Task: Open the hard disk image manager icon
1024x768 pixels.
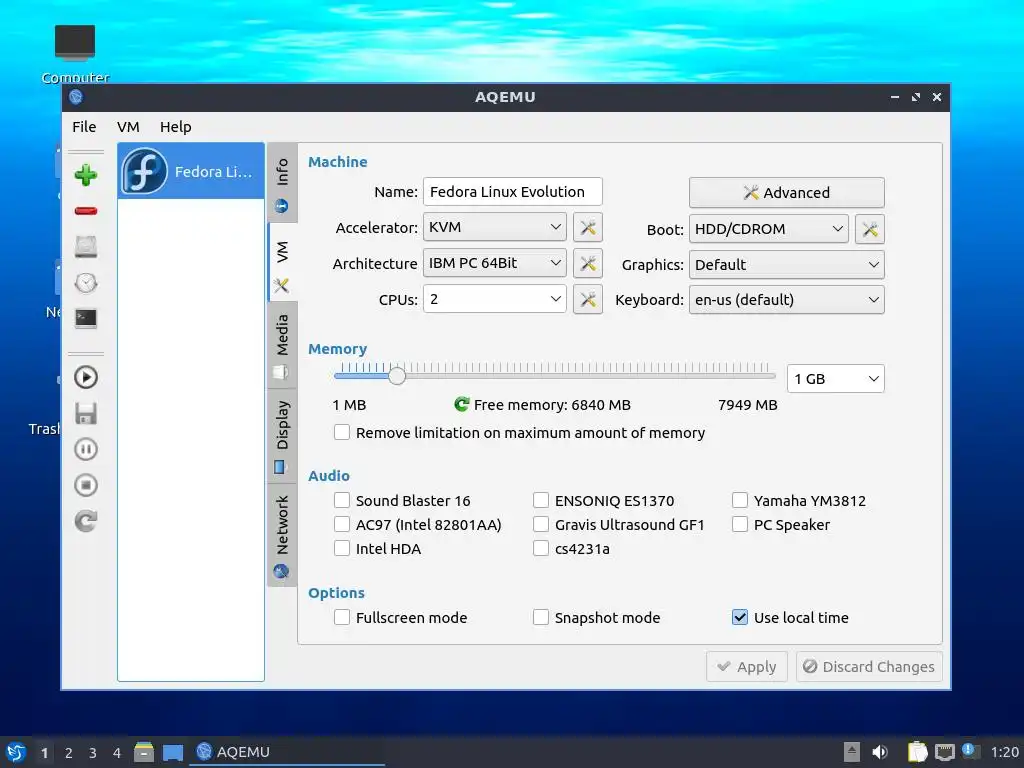Action: pyautogui.click(x=86, y=247)
